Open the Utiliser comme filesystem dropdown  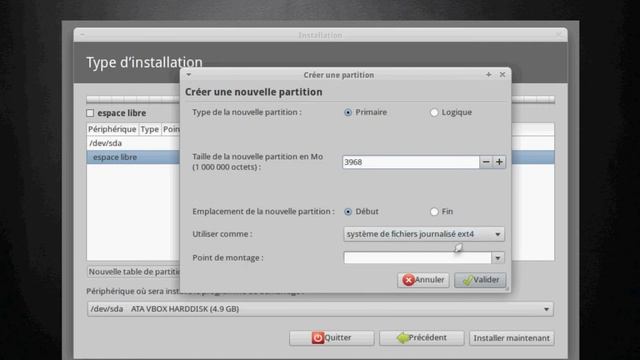coord(424,234)
